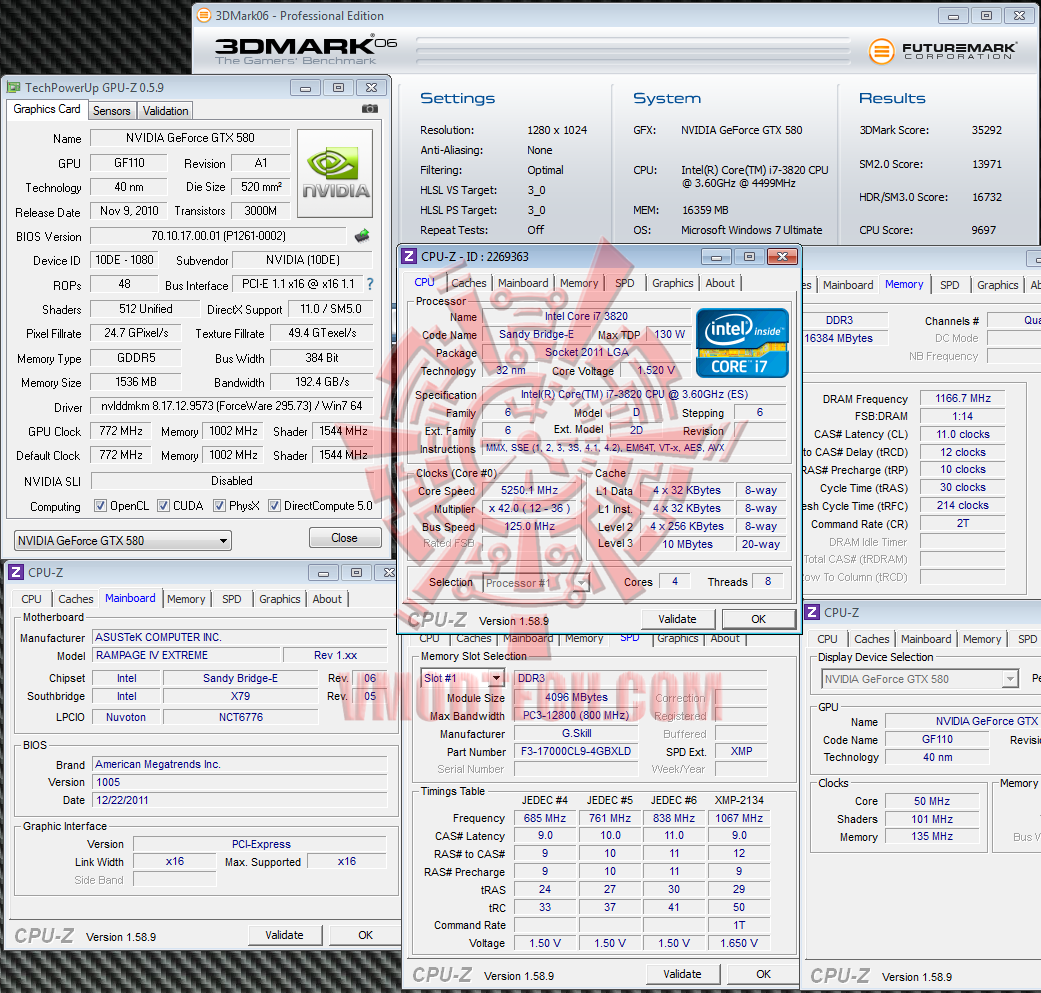Image resolution: width=1041 pixels, height=993 pixels.
Task: Click the Core Voltage value 1.520 V
Action: (655, 370)
